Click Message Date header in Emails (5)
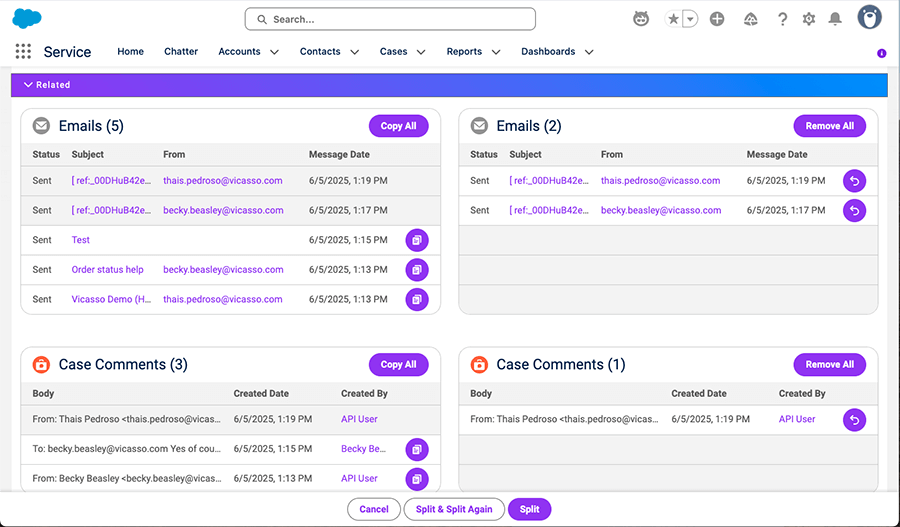Screen dimensions: 900x527 (x=339, y=154)
